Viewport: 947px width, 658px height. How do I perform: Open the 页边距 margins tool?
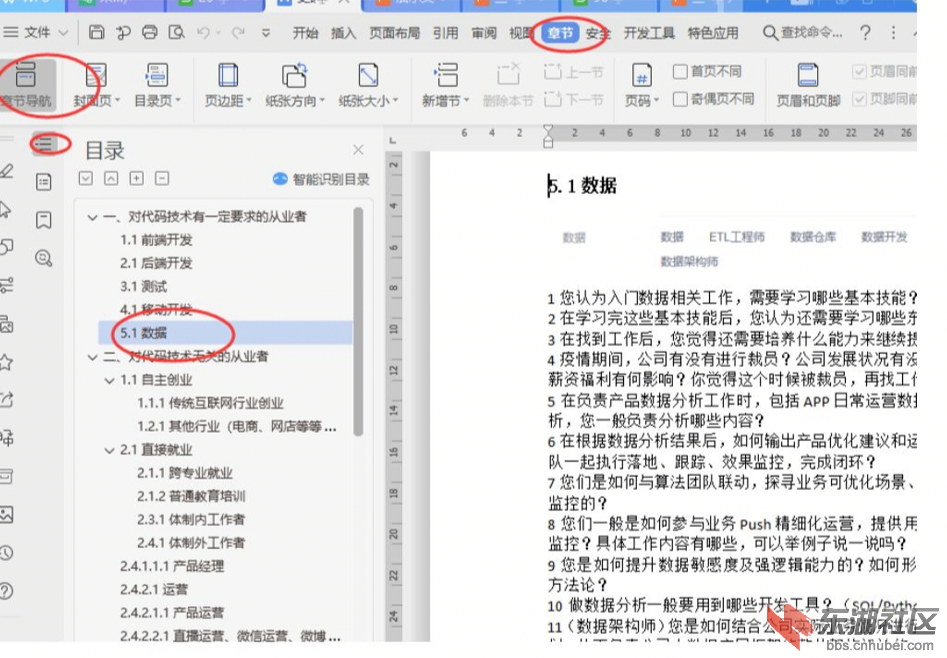click(x=228, y=85)
